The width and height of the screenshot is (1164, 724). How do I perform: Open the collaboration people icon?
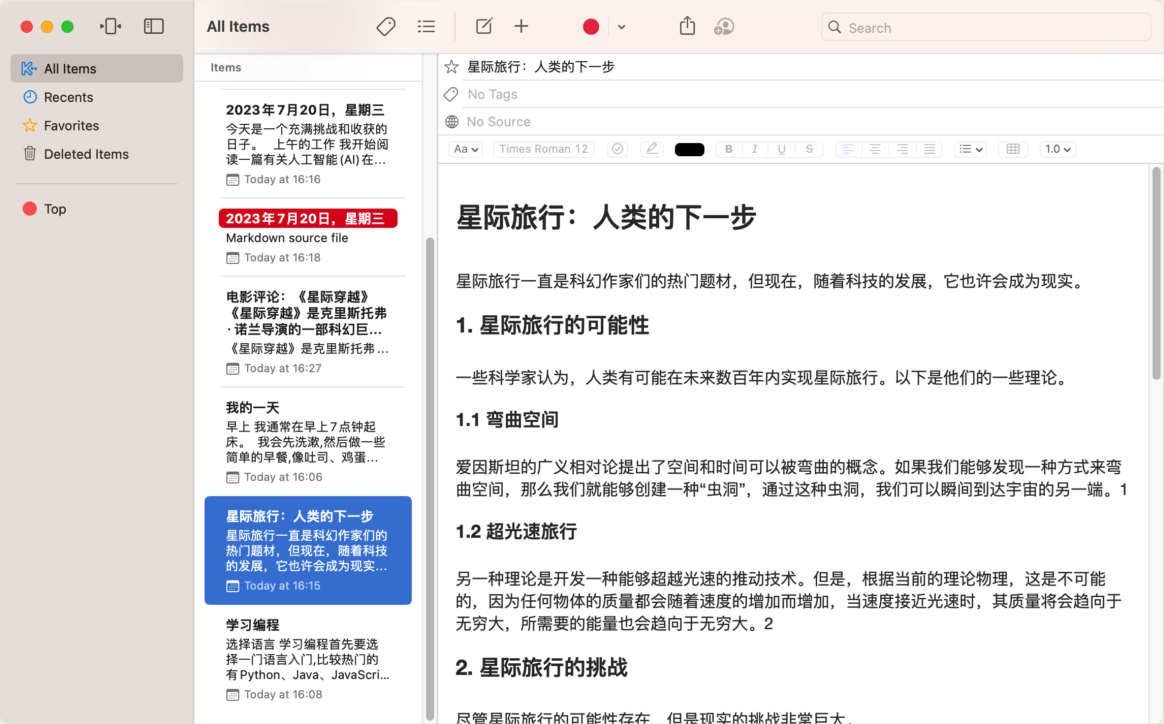pyautogui.click(x=724, y=27)
